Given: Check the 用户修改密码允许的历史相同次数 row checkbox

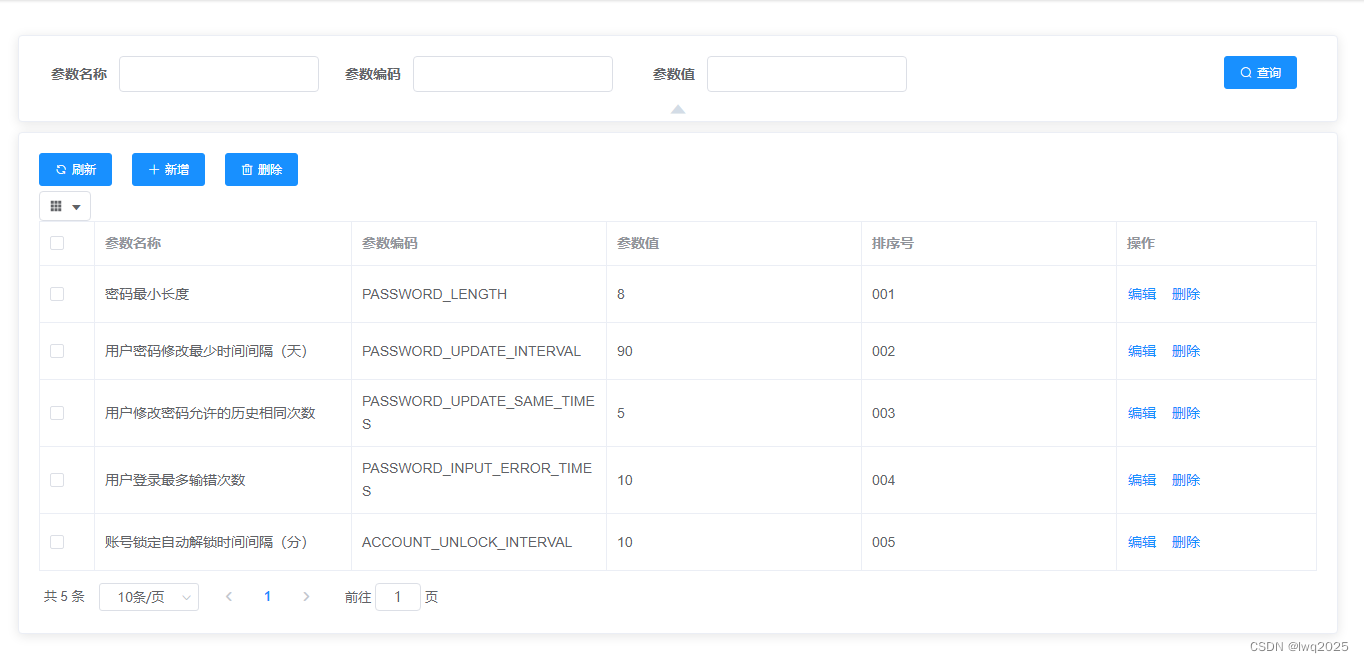Looking at the screenshot, I should click(57, 413).
